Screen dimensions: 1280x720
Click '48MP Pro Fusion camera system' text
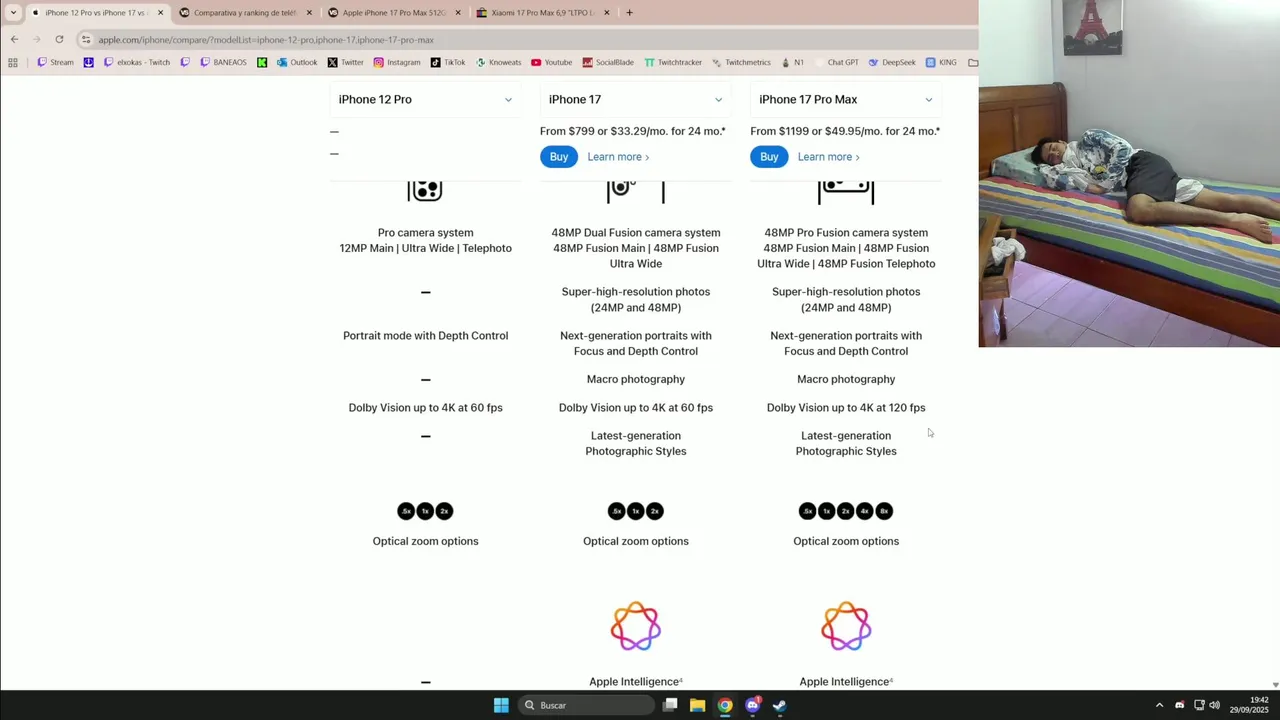(846, 233)
